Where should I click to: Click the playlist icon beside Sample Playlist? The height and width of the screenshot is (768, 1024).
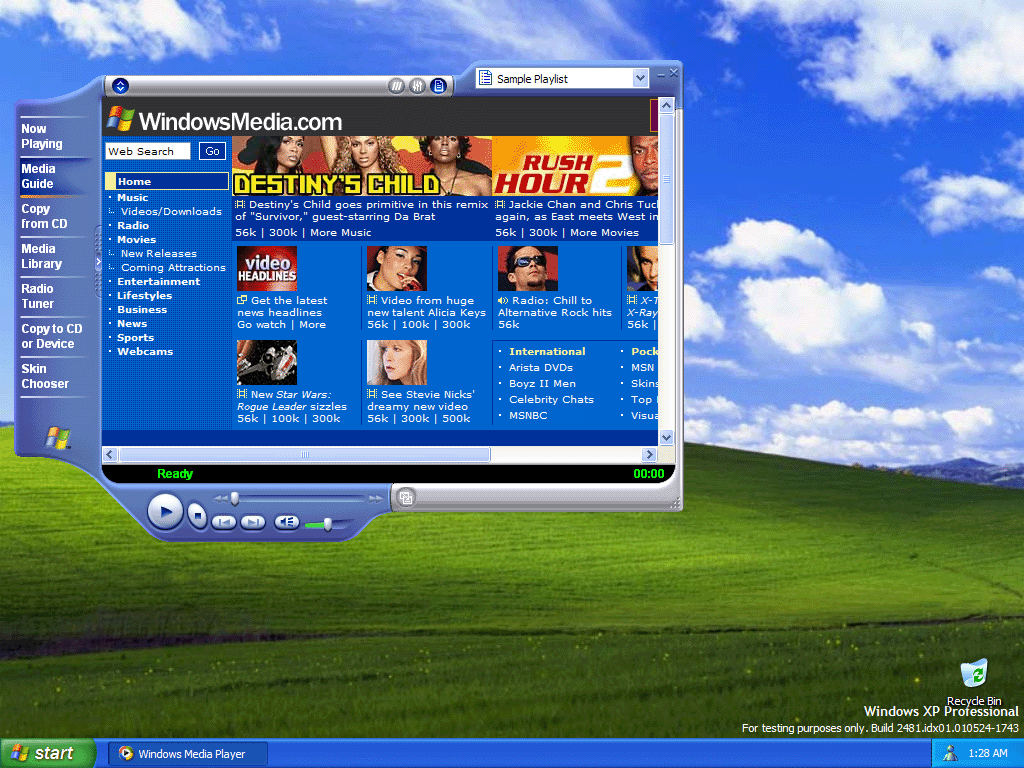point(485,78)
